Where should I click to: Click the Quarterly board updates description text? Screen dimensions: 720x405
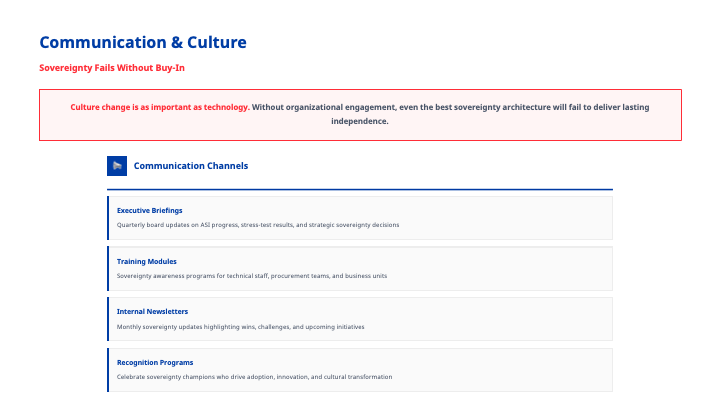pyautogui.click(x=258, y=225)
